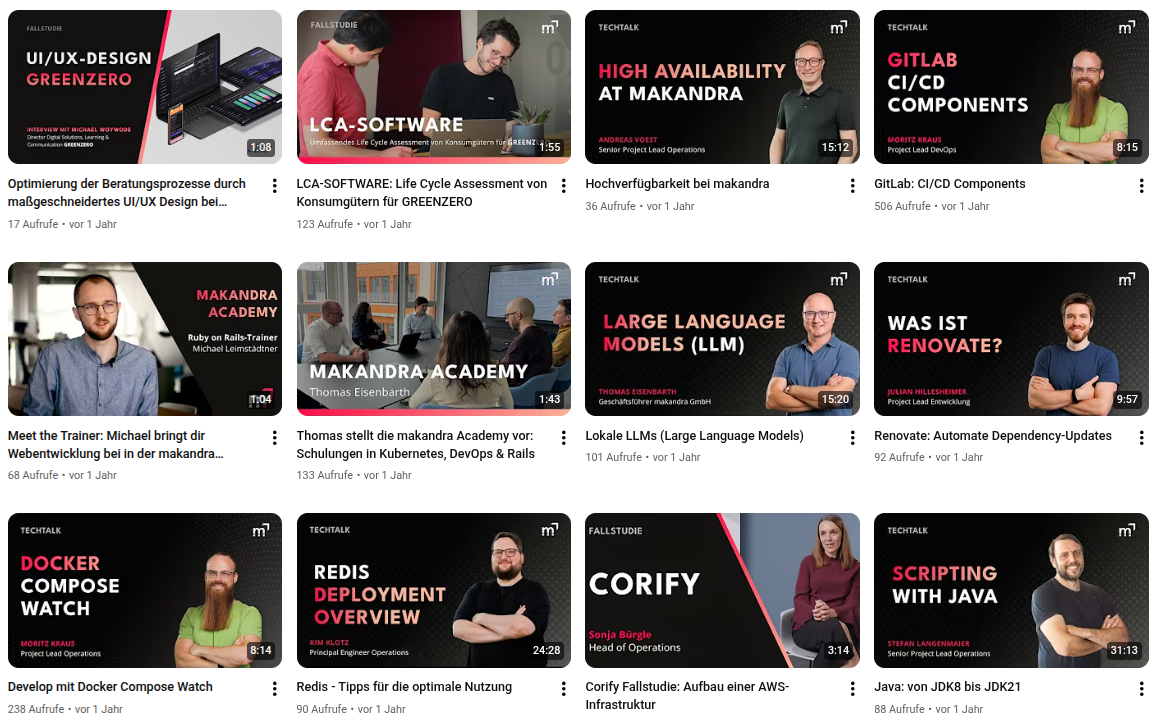Click the Redis - Tipps für die optimale Nutzung title
The height and width of the screenshot is (722, 1160).
pyautogui.click(x=404, y=687)
